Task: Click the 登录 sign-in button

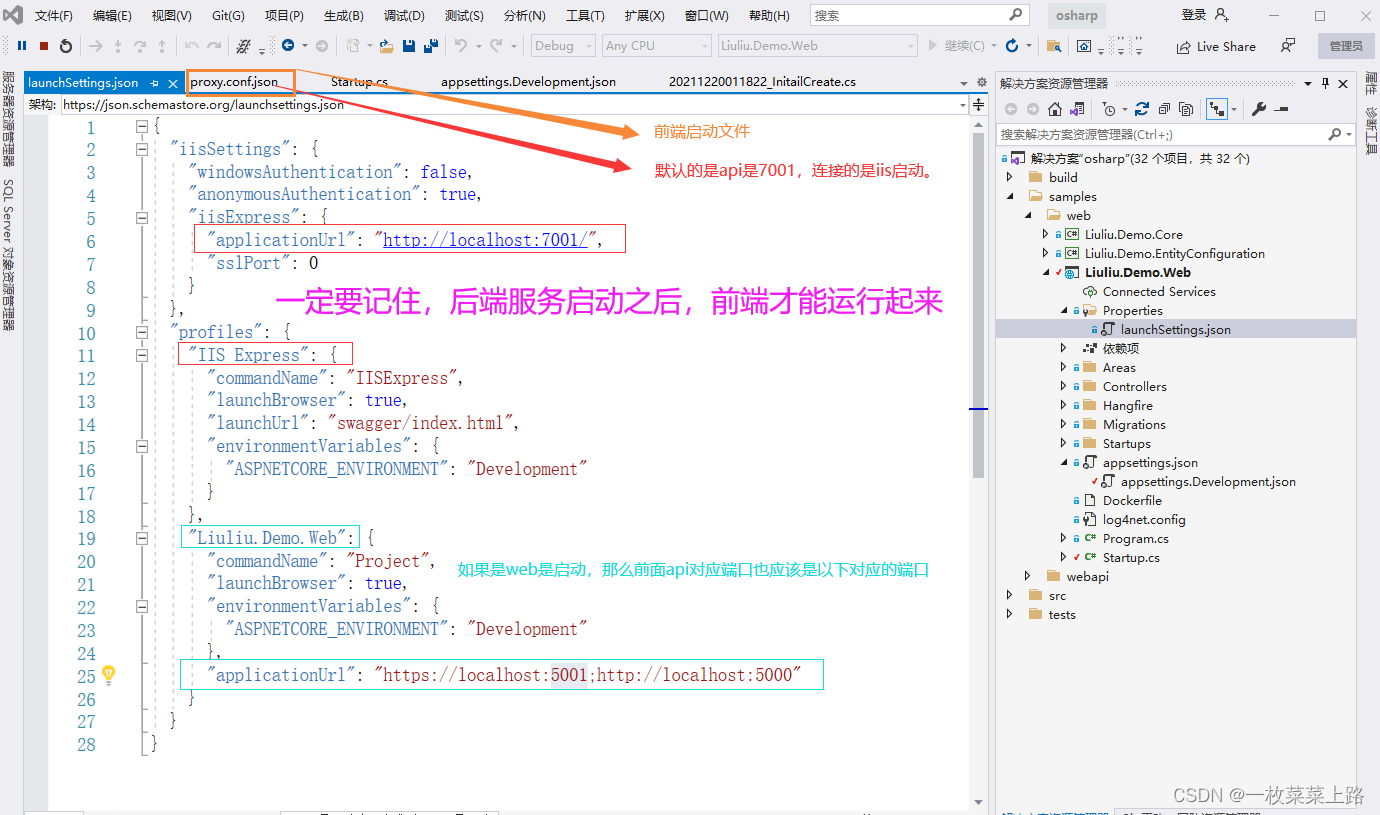Action: point(1206,15)
